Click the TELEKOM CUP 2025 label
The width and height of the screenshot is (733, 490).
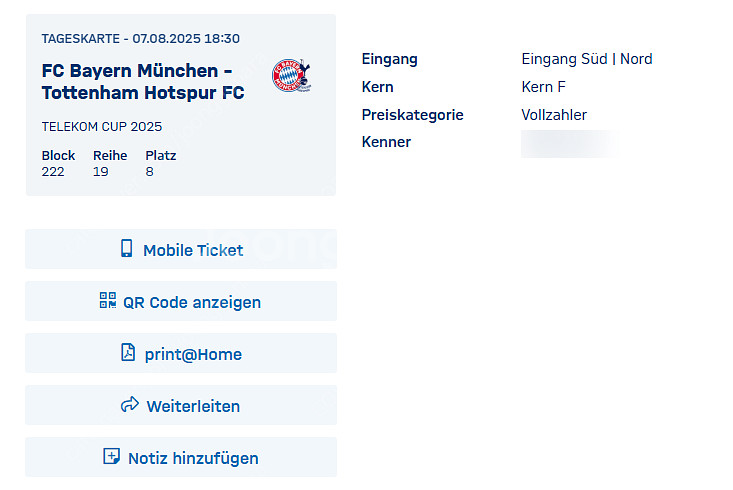[x=102, y=127]
